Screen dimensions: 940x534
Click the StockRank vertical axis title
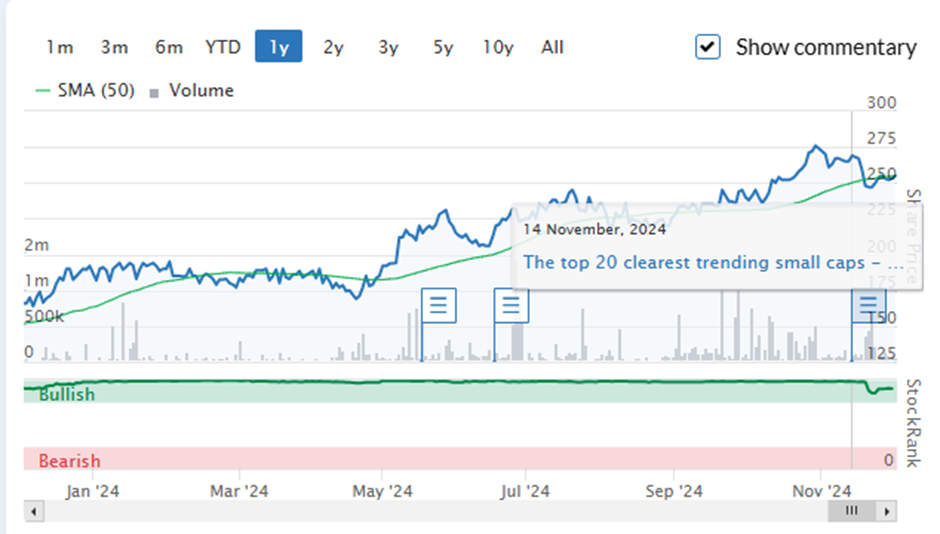[912, 423]
